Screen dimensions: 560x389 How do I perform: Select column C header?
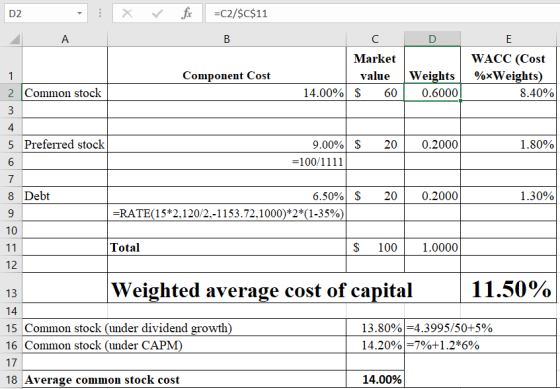(x=375, y=39)
